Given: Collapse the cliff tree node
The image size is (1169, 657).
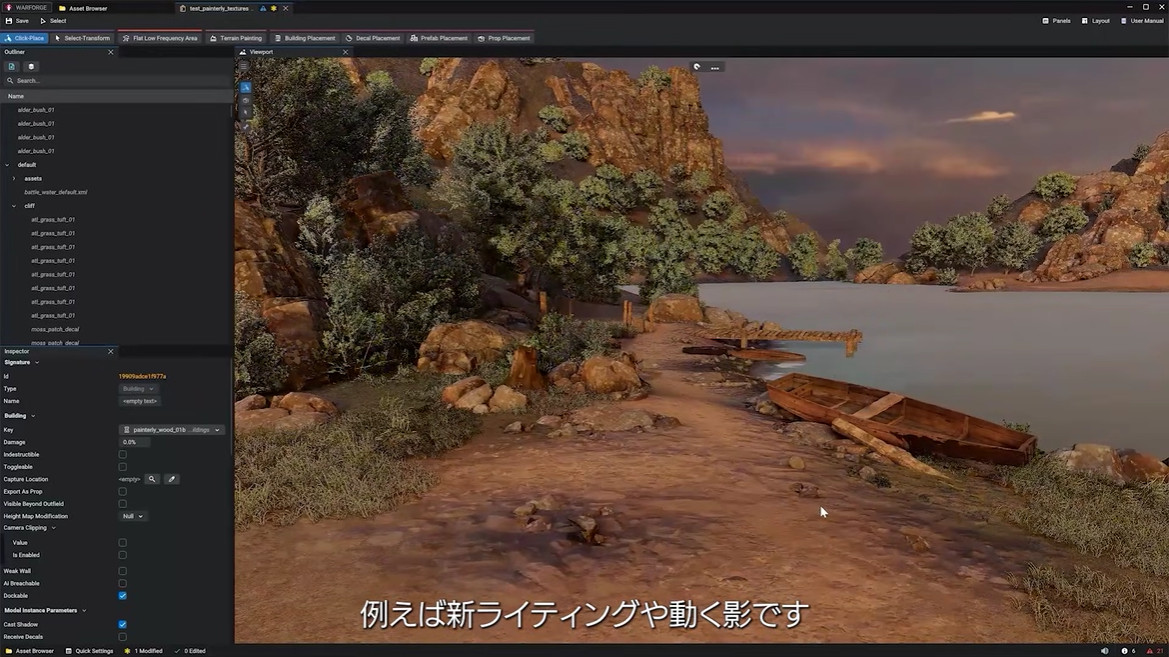Looking at the screenshot, I should 14,206.
